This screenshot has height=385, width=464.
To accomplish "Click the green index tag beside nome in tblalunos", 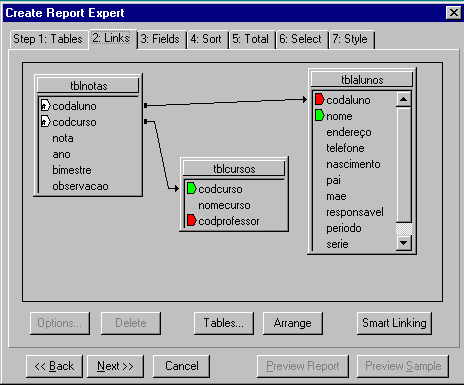I will pyautogui.click(x=319, y=115).
